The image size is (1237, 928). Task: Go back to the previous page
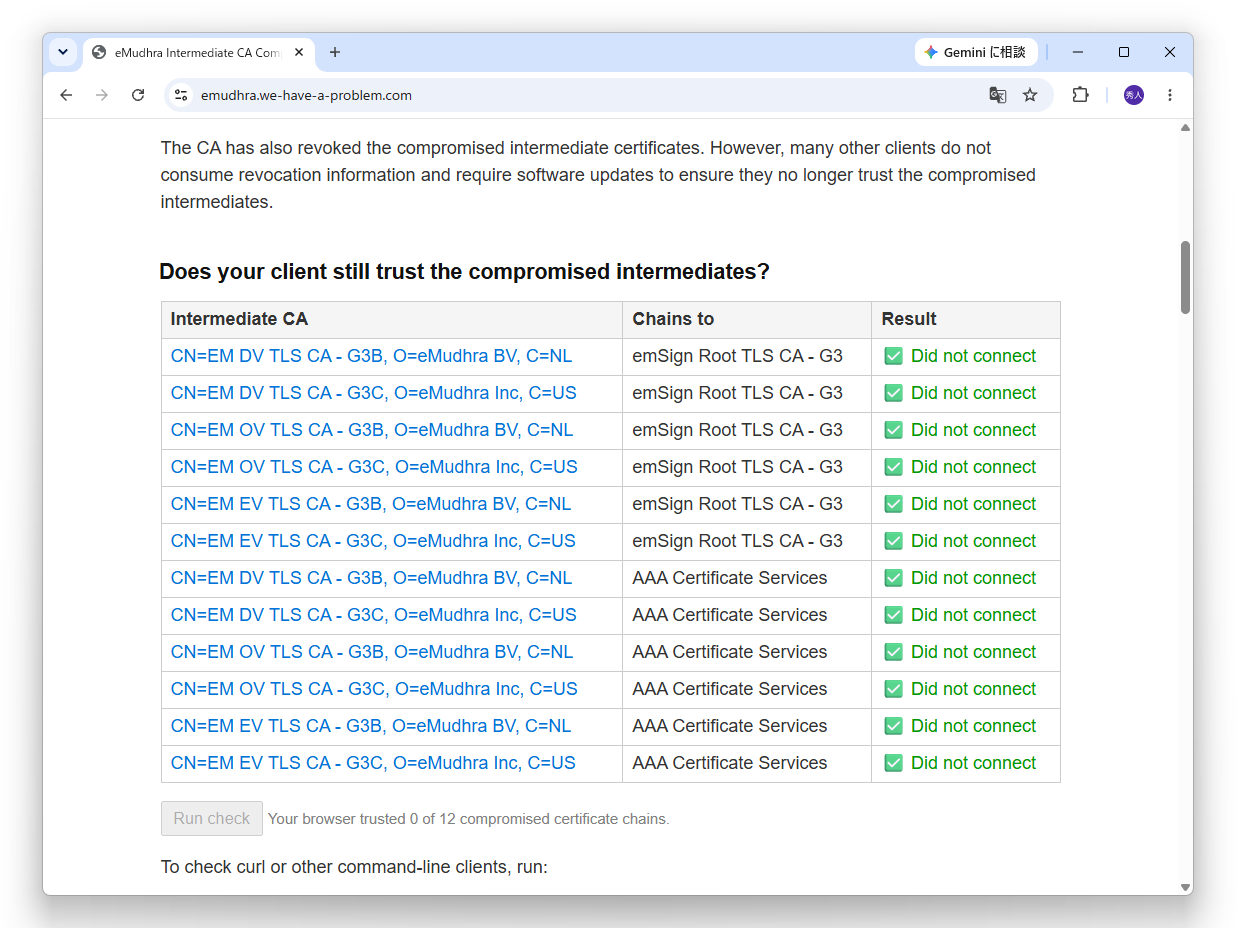coord(66,95)
